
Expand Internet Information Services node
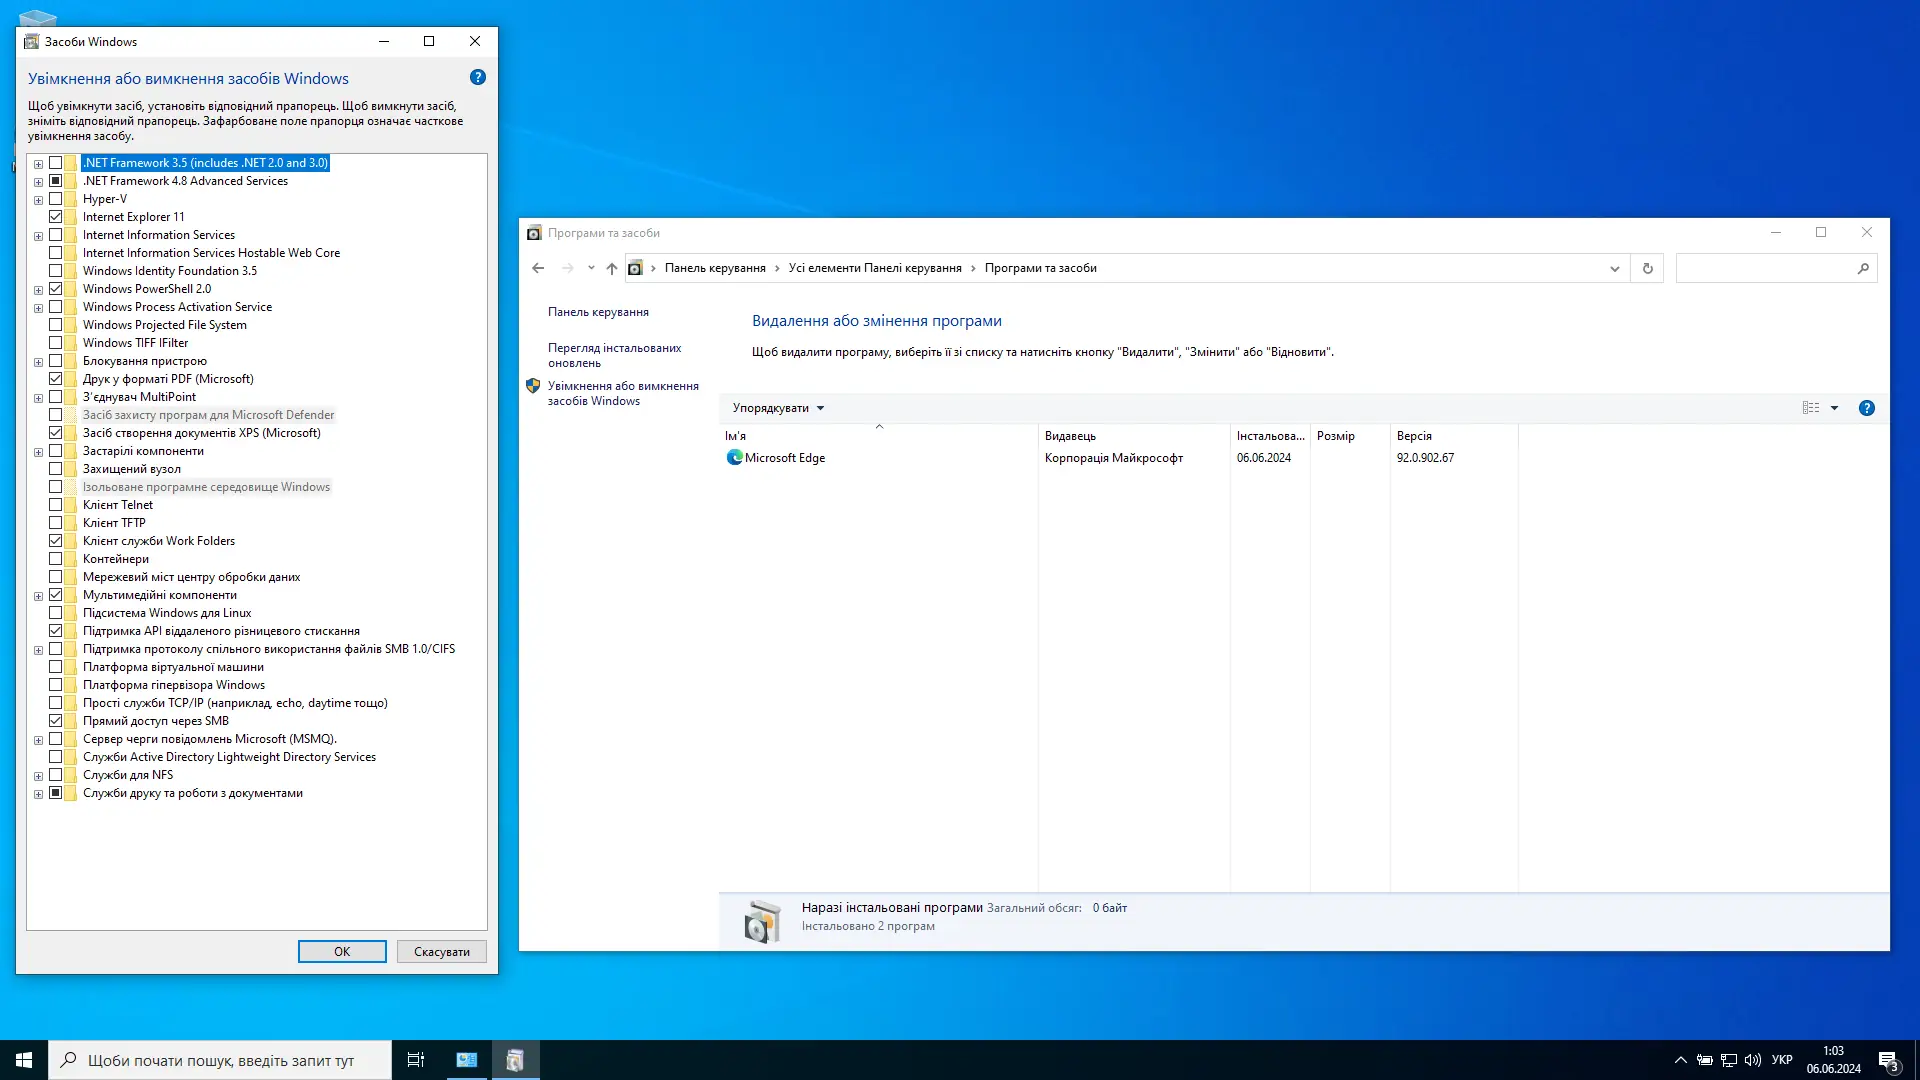pyautogui.click(x=38, y=236)
